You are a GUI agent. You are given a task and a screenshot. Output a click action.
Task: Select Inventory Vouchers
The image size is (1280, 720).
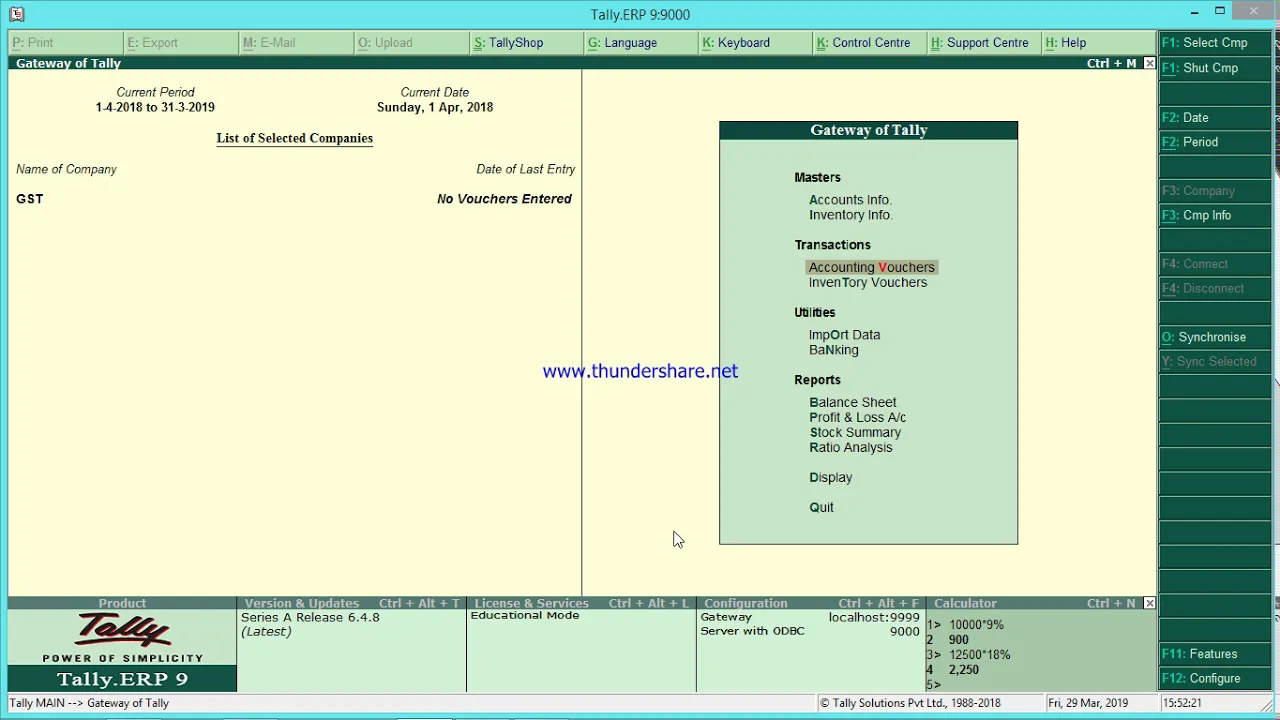(867, 282)
